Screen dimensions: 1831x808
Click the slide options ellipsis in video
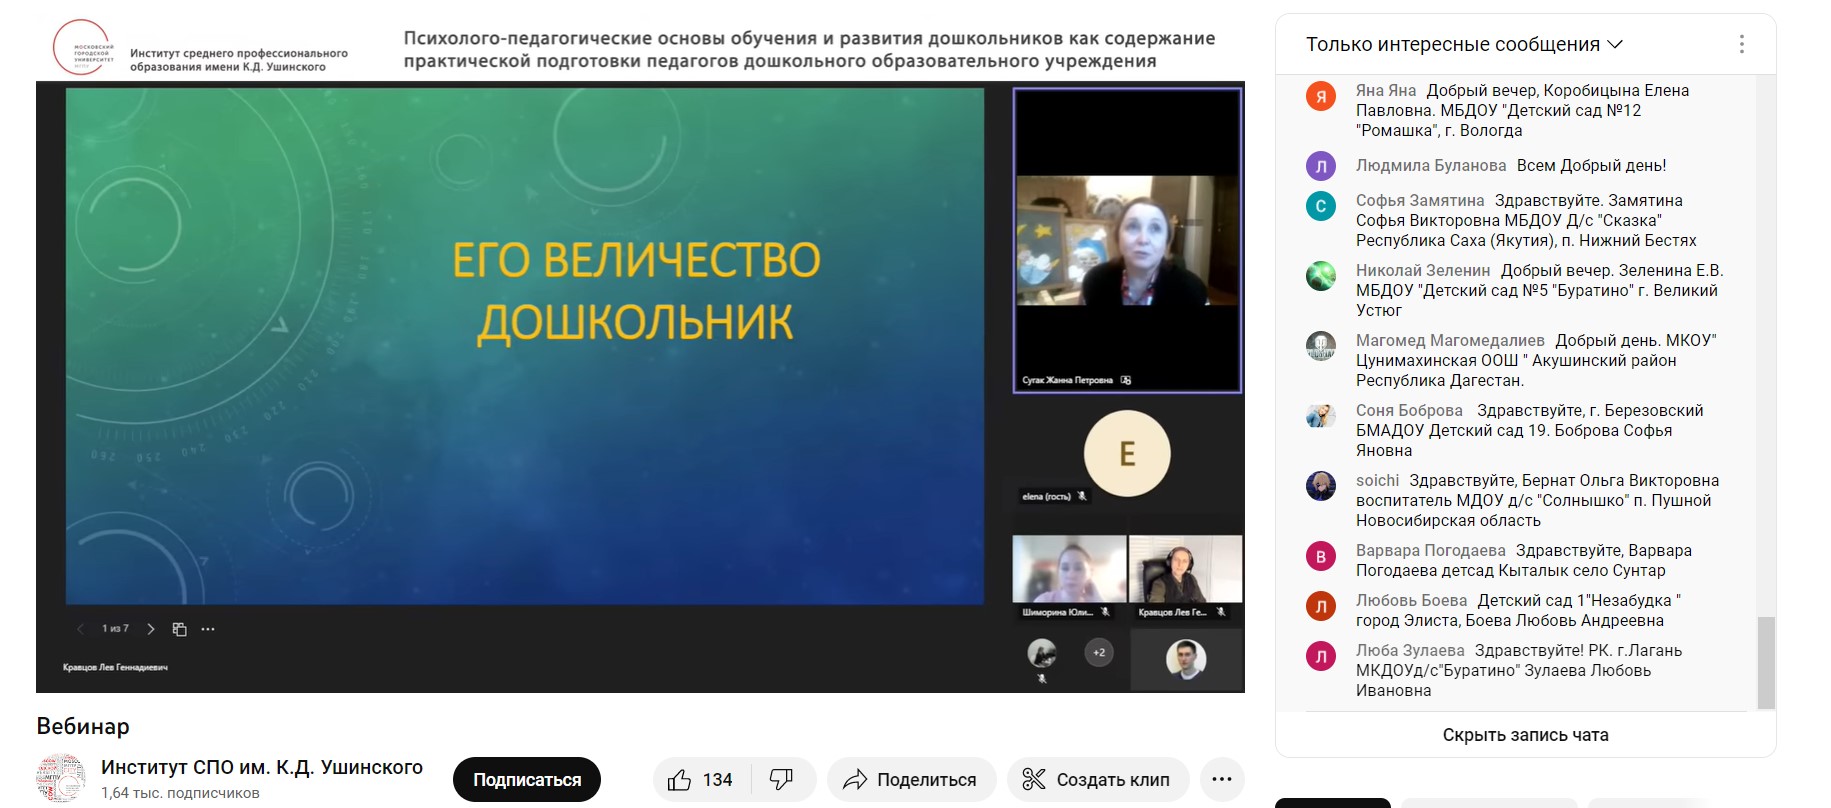(208, 629)
